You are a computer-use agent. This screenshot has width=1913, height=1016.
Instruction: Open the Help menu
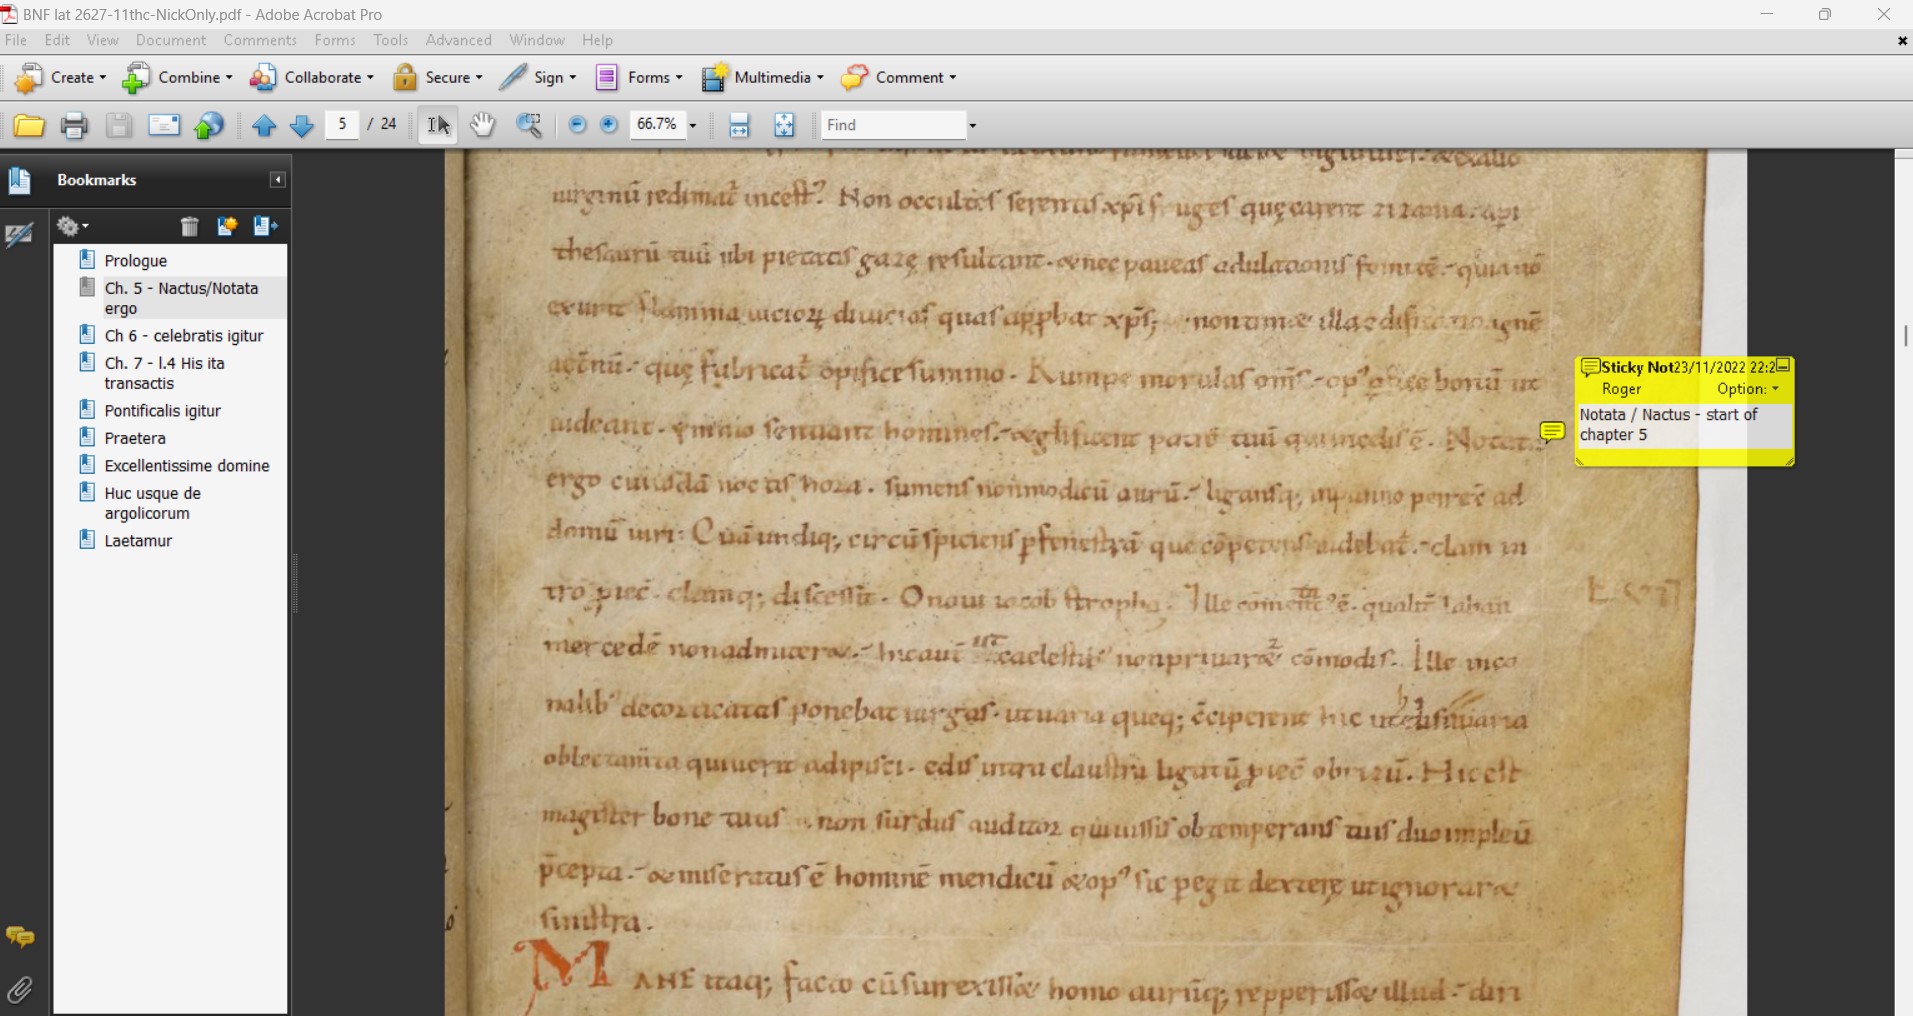click(597, 40)
